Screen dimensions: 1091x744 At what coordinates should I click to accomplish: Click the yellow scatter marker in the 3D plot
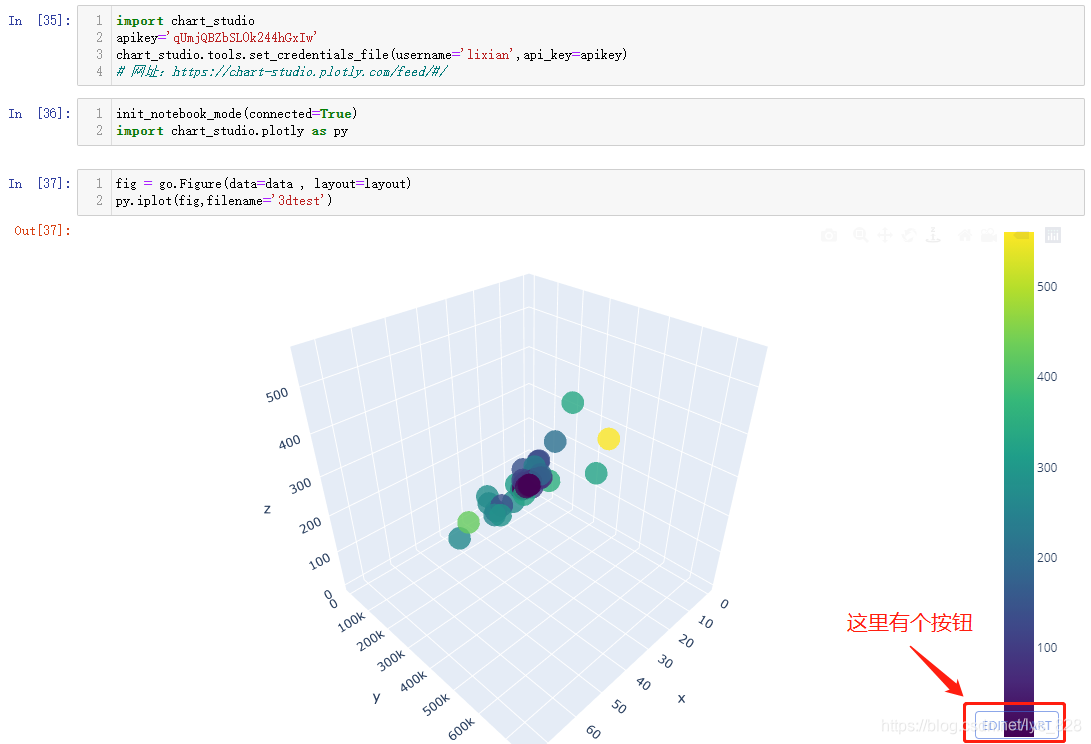(608, 438)
